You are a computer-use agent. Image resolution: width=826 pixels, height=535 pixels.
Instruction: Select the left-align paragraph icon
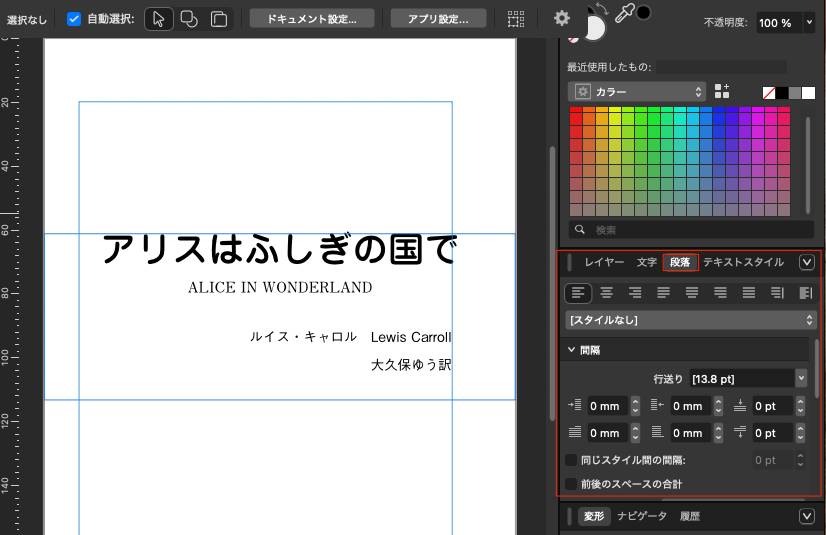pos(578,293)
